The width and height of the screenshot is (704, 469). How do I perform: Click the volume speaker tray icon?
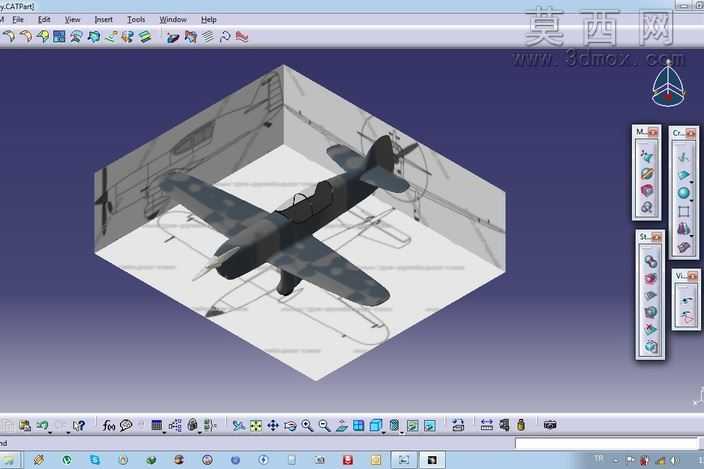(x=673, y=460)
